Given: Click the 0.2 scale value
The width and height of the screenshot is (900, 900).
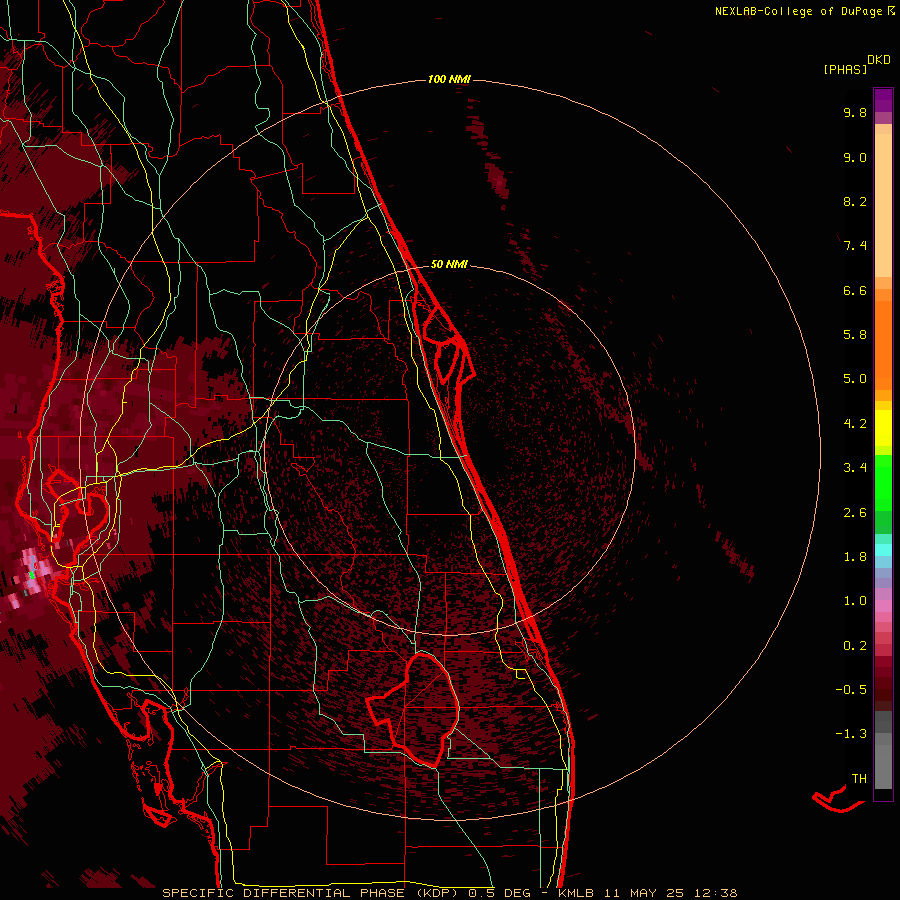Looking at the screenshot, I should click(855, 646).
